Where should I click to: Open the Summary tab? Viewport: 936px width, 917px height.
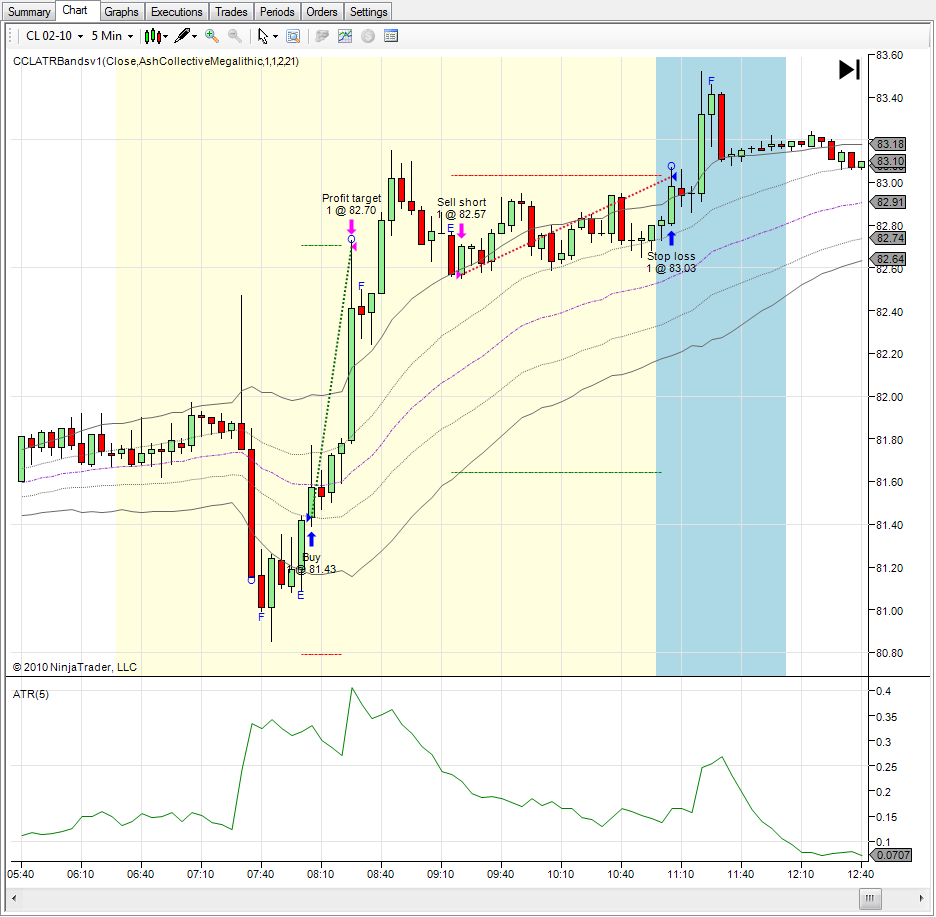click(29, 11)
